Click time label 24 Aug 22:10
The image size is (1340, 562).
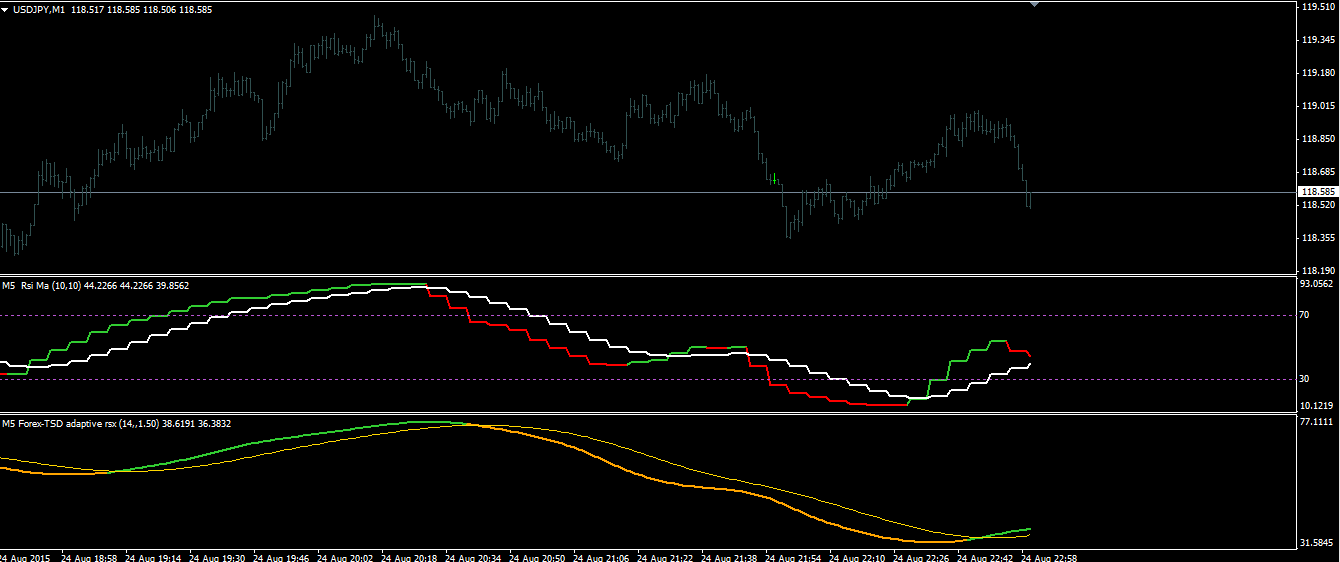coord(859,556)
